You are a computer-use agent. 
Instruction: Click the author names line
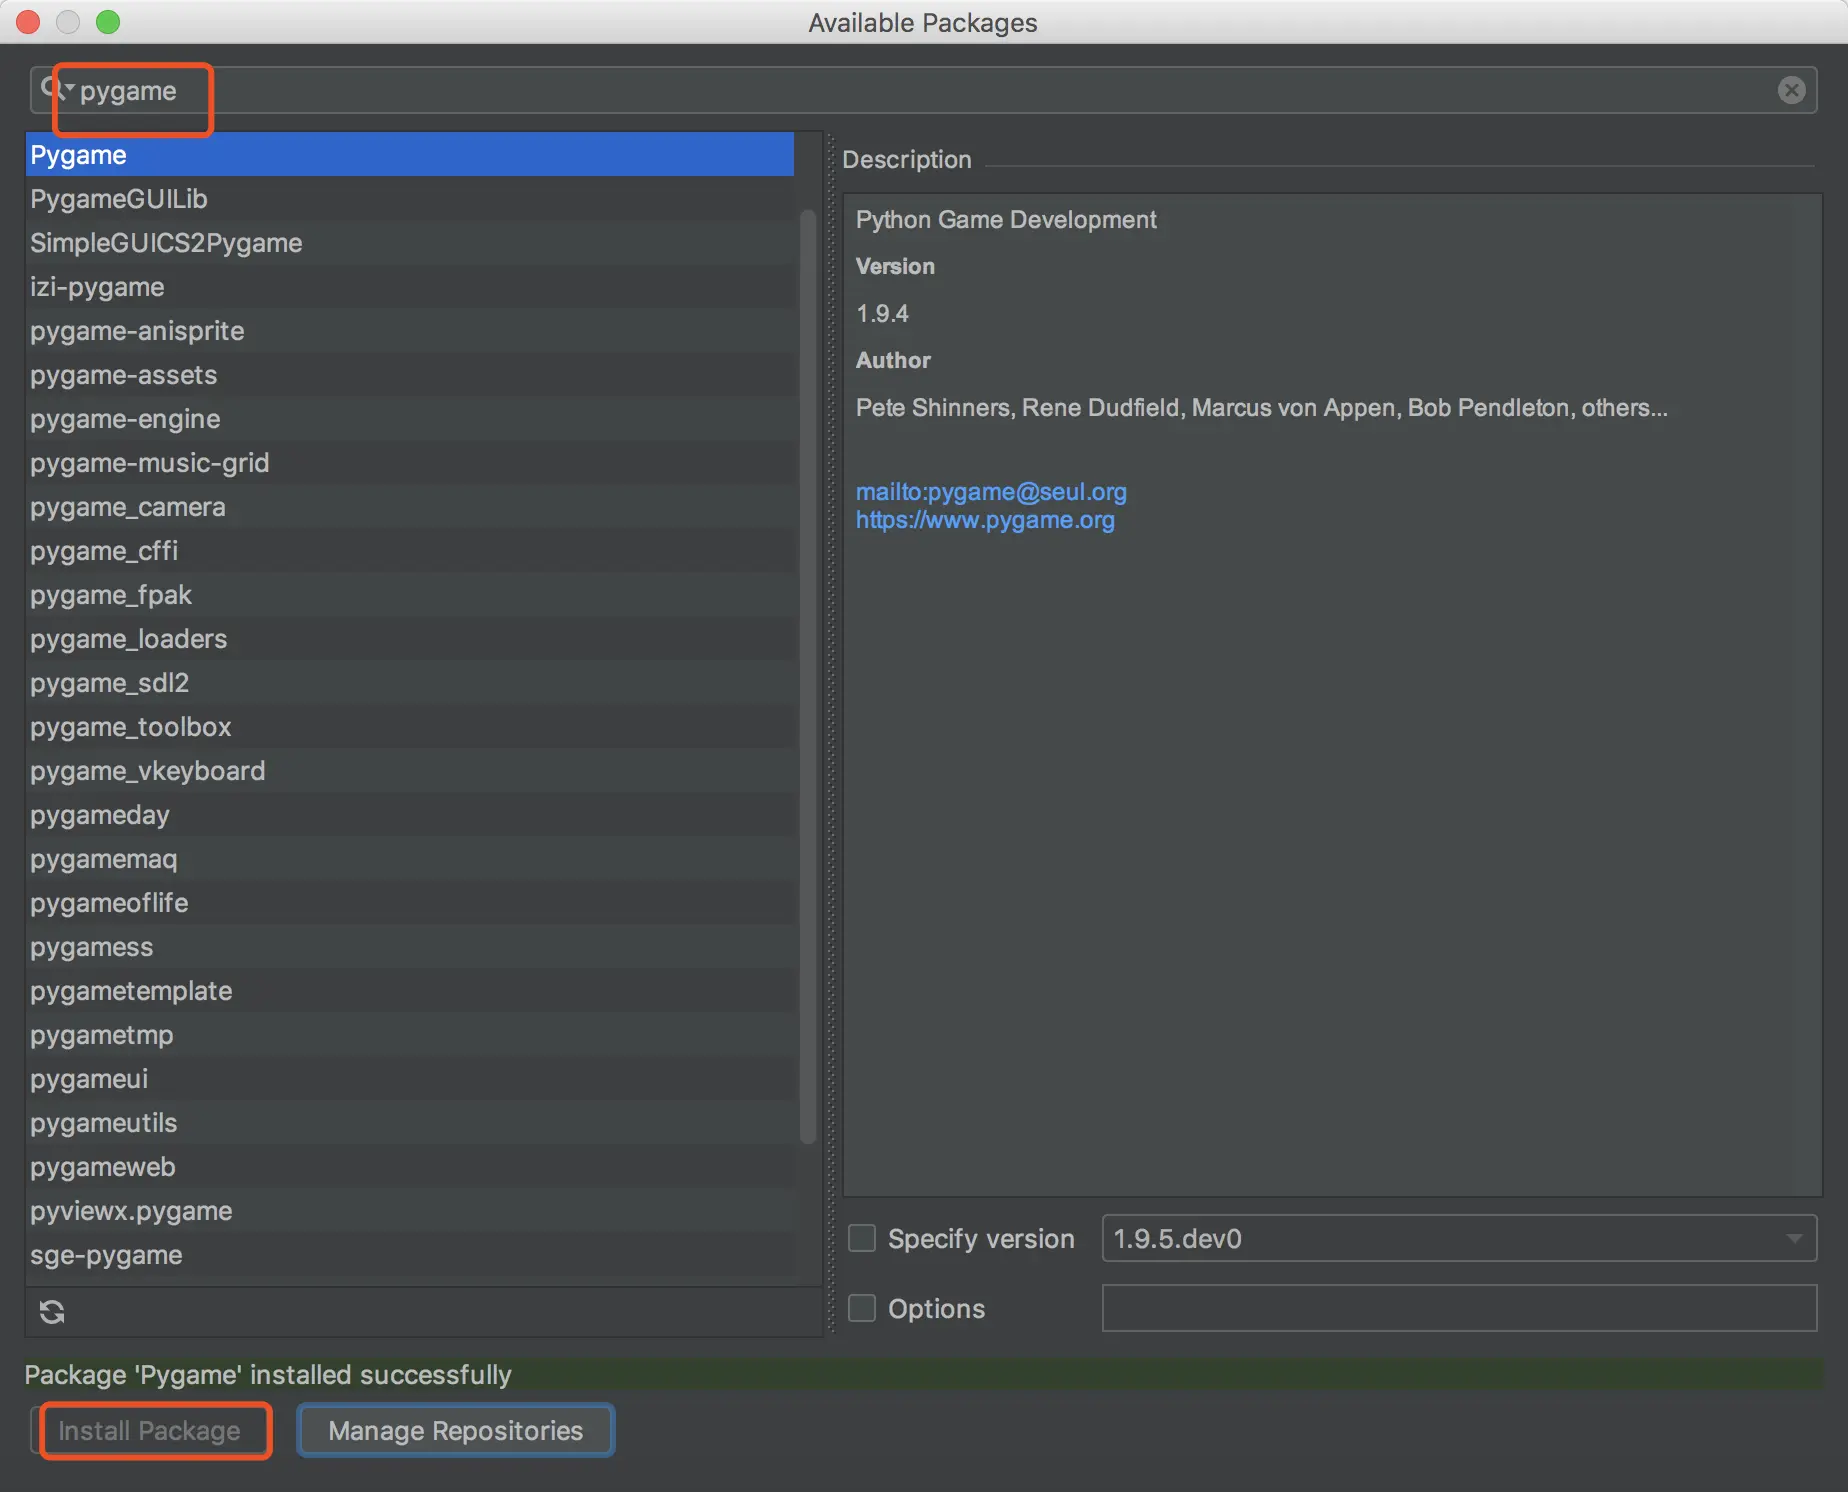point(1262,407)
